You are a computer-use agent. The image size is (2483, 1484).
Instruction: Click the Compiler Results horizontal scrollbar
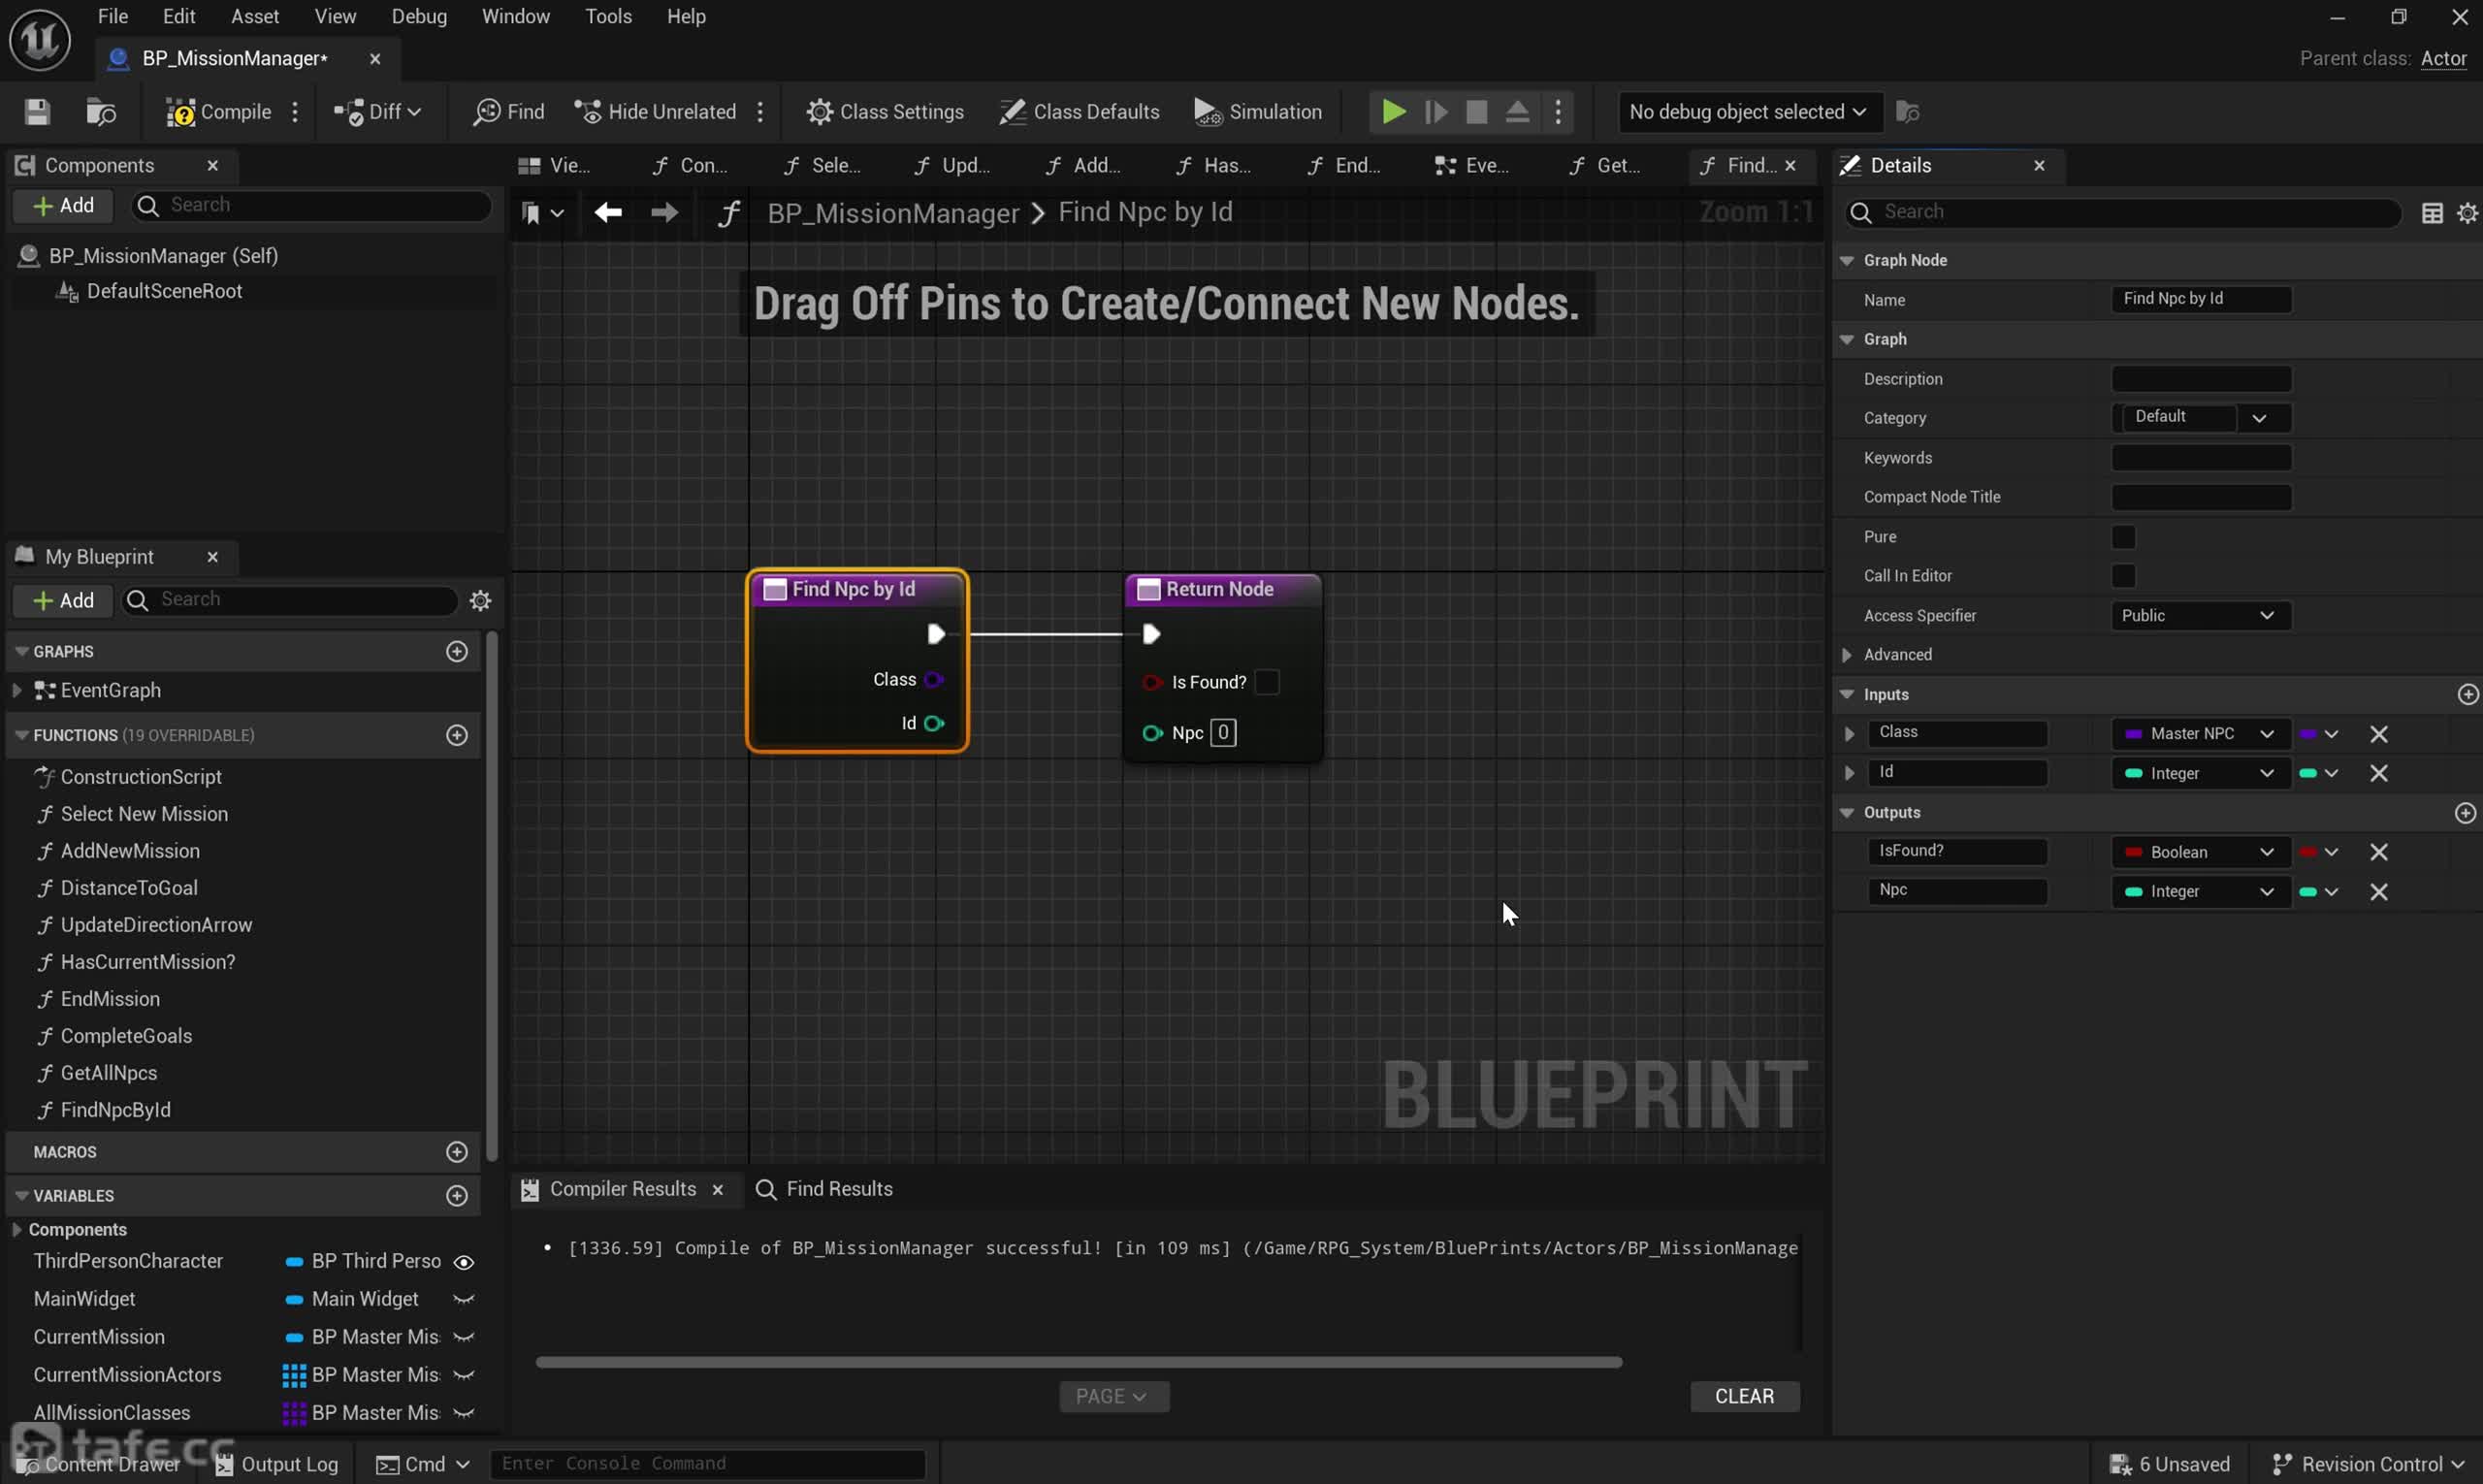point(1078,1363)
